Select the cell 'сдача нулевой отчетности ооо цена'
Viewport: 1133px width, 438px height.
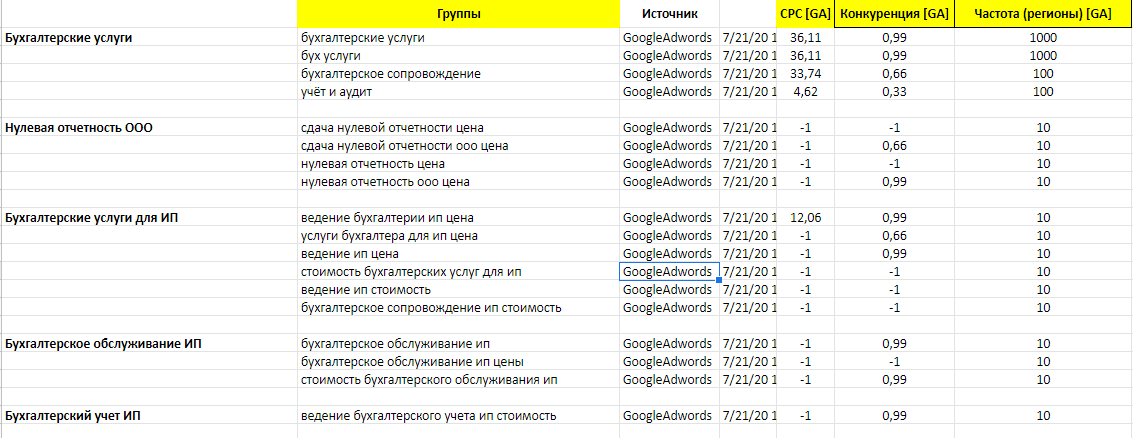tap(458, 146)
